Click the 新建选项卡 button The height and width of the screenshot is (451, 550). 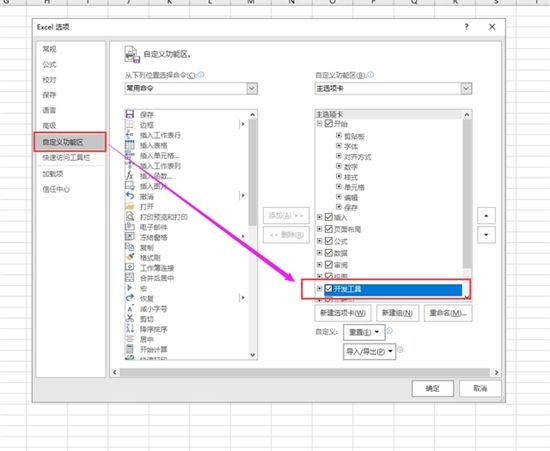[x=343, y=313]
